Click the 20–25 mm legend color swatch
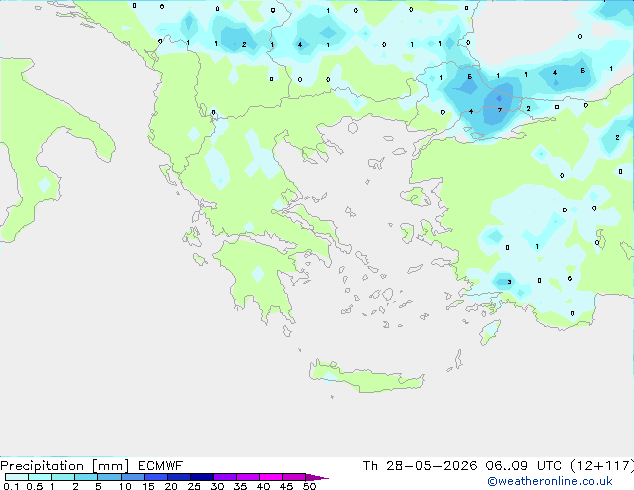Screen dimensions: 634x490 tap(179, 477)
